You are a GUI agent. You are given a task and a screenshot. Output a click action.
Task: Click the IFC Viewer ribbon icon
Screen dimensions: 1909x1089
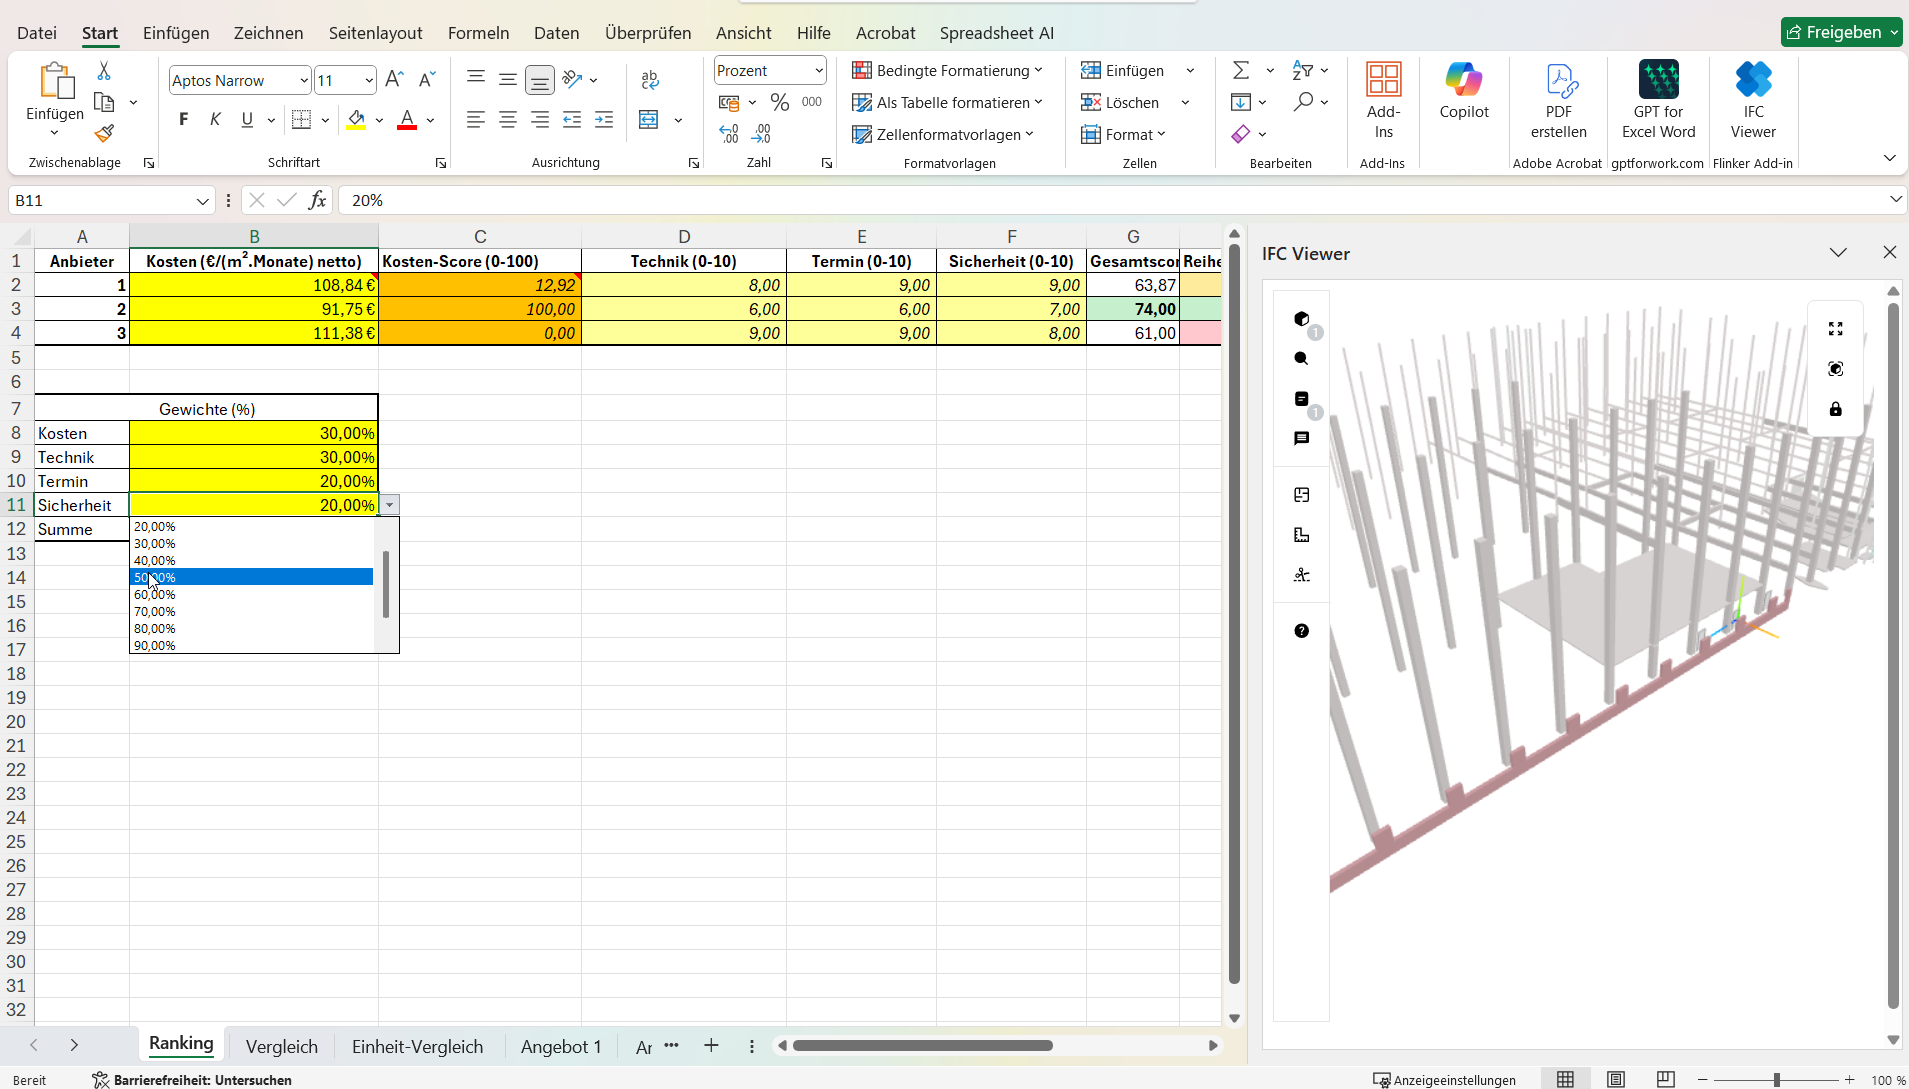tap(1753, 100)
